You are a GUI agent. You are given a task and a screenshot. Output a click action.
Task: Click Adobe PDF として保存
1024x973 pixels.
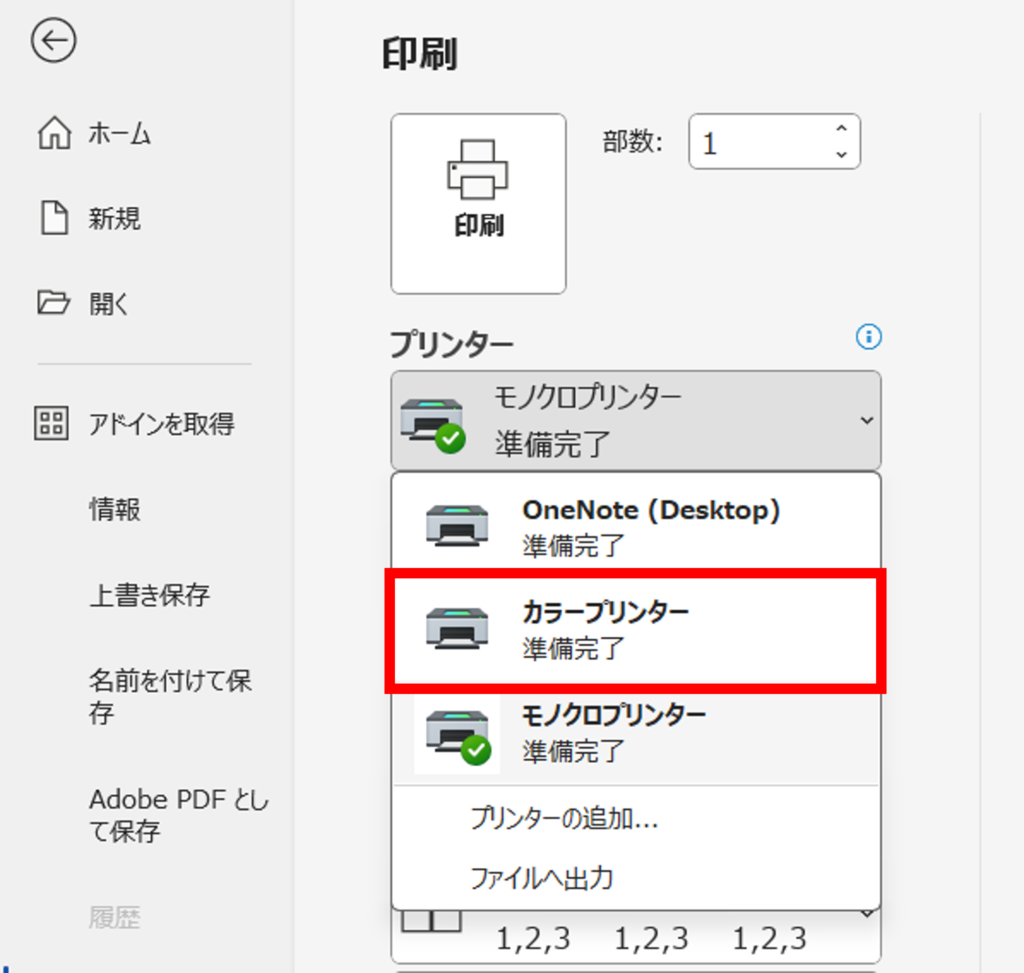[x=179, y=815]
